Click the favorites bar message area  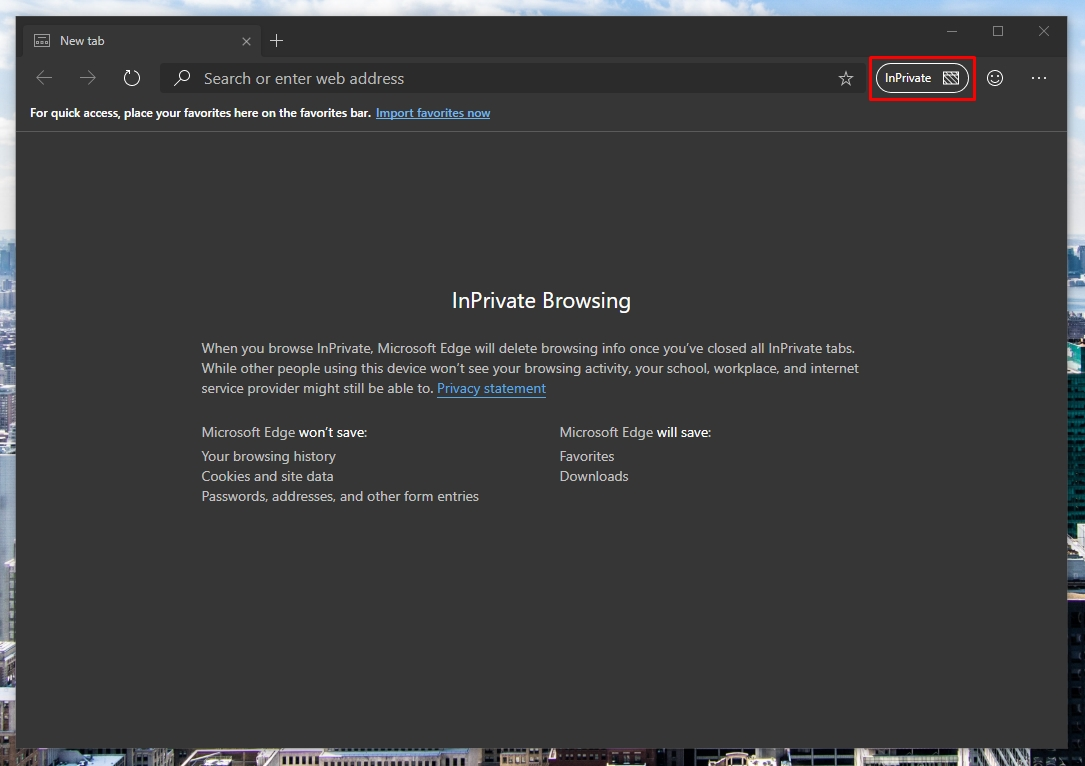point(198,113)
